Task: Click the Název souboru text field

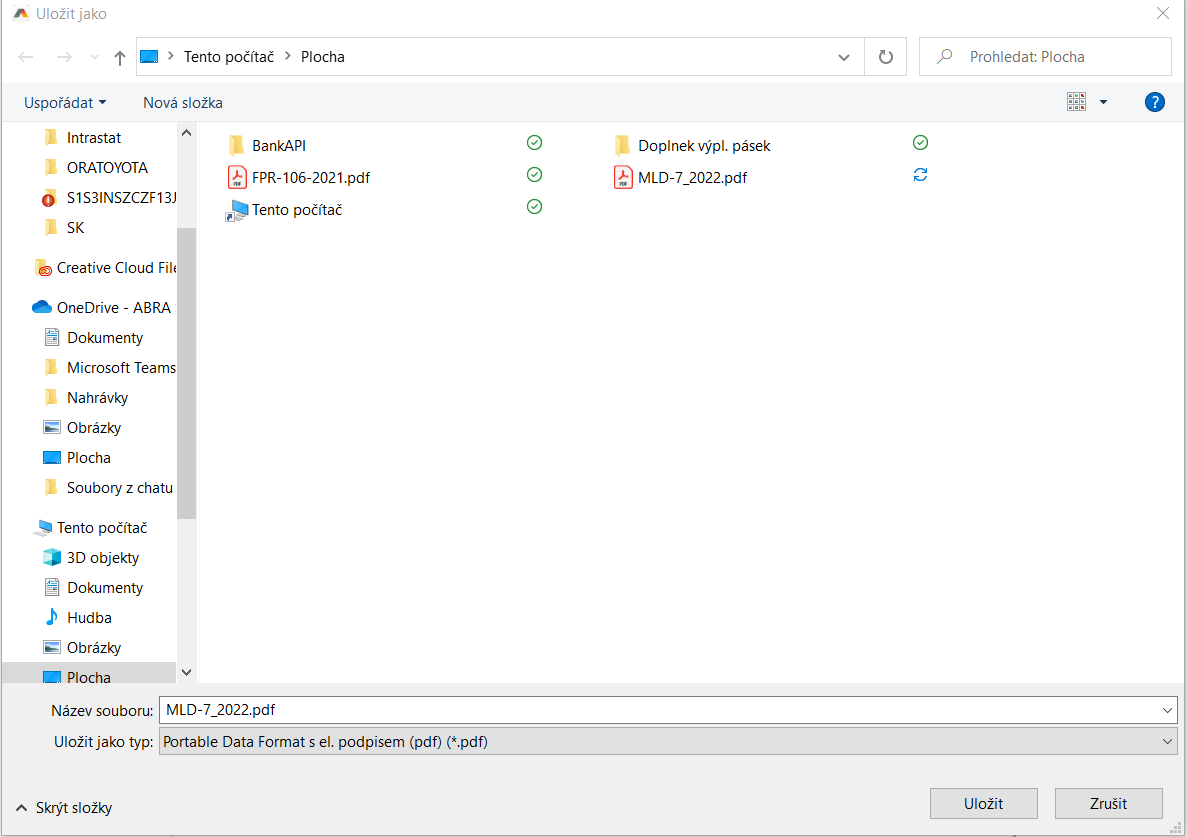Action: (x=660, y=710)
